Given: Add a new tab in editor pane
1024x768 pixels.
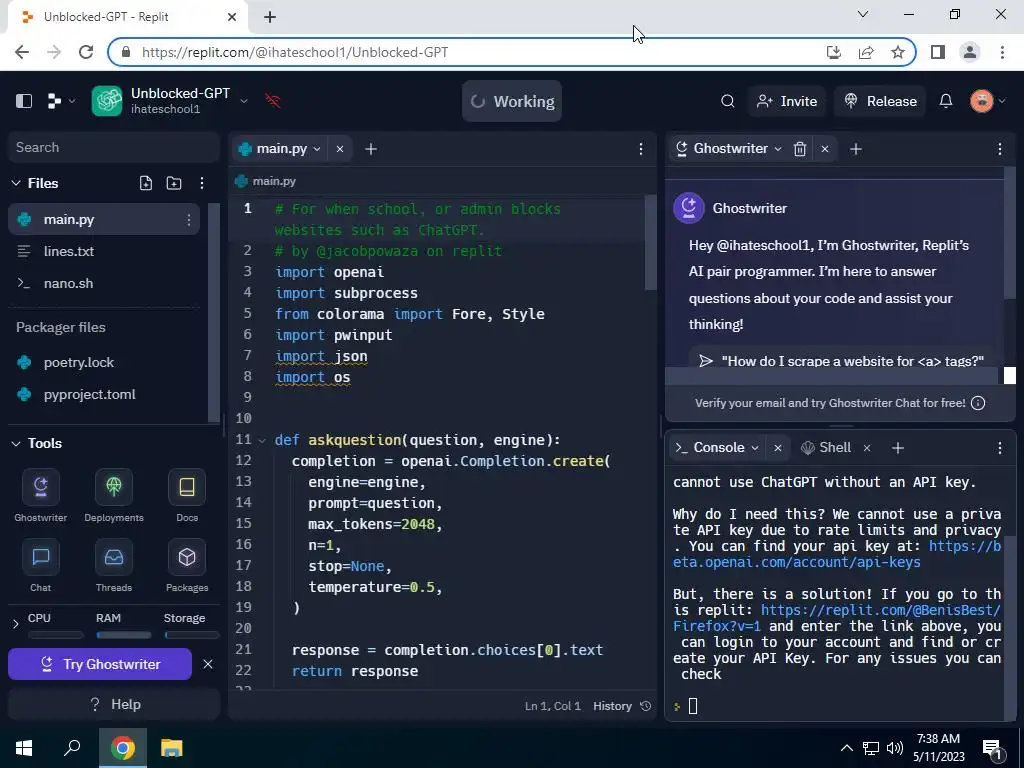Looking at the screenshot, I should click(371, 149).
